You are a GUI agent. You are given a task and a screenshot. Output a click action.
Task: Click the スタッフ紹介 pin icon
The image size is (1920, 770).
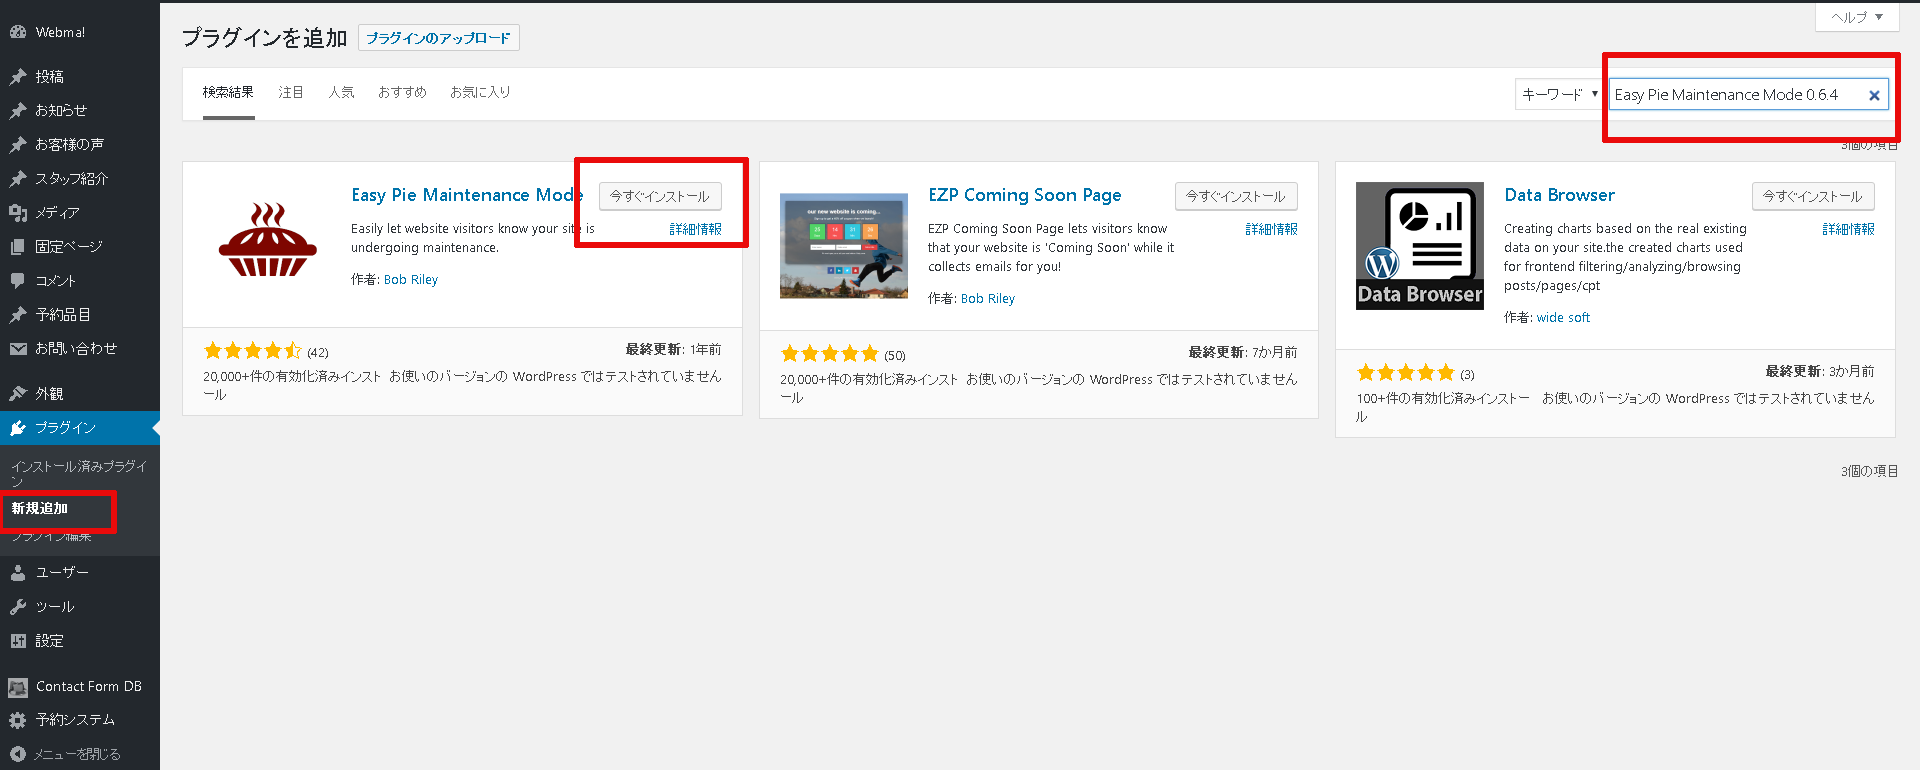(x=17, y=179)
